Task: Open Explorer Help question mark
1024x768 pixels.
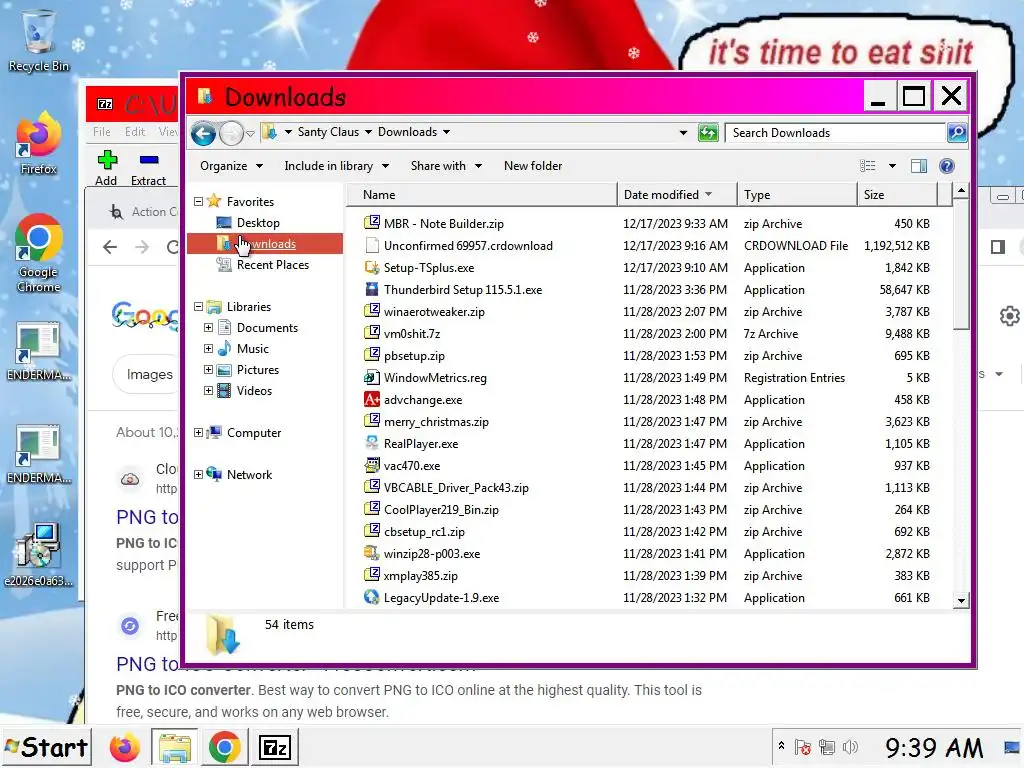Action: tap(947, 166)
